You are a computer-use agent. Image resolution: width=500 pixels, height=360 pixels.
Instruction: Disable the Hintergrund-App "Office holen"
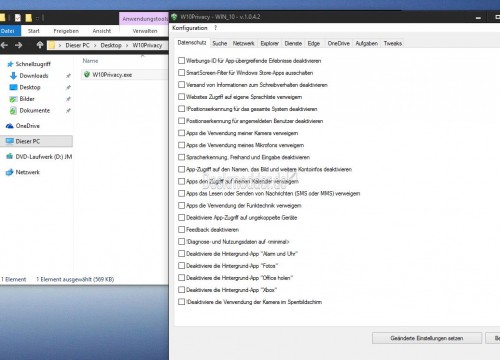(181, 278)
